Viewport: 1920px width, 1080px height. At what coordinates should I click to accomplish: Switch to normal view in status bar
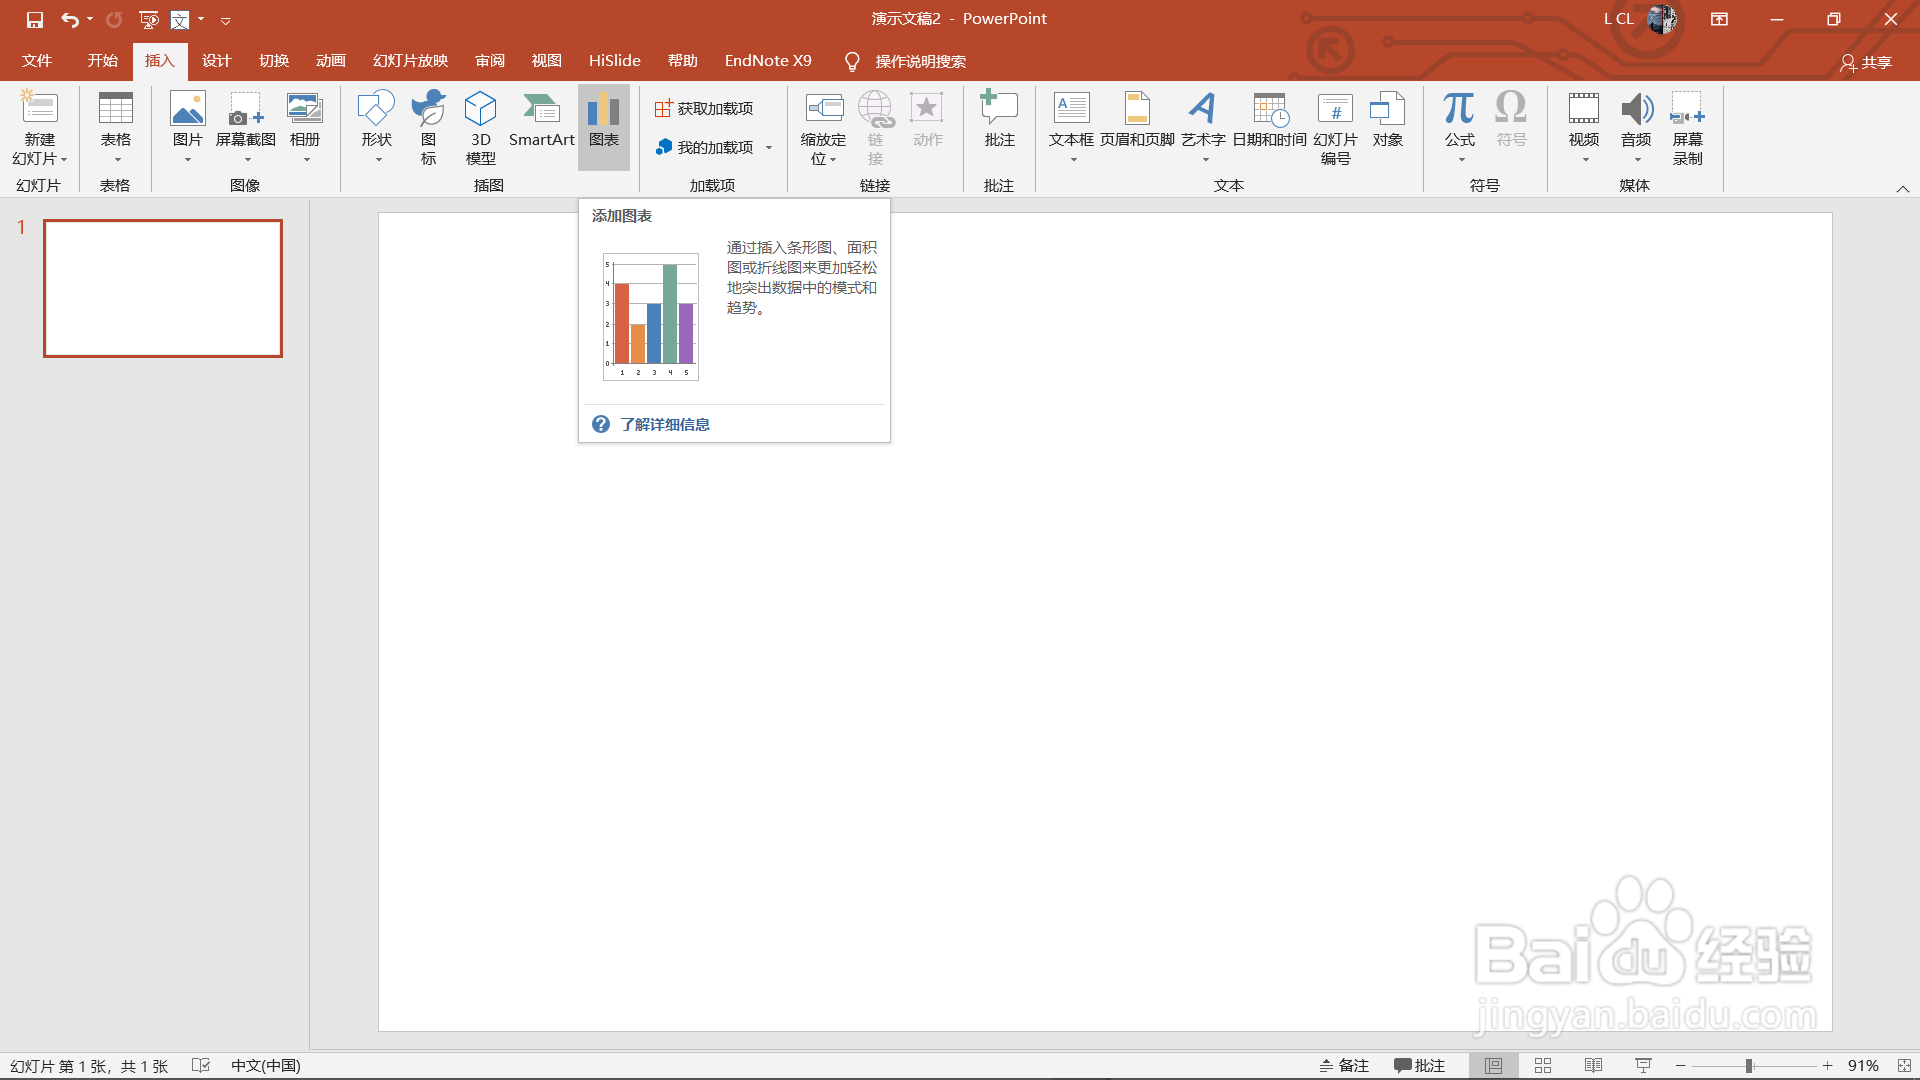pos(1493,1066)
